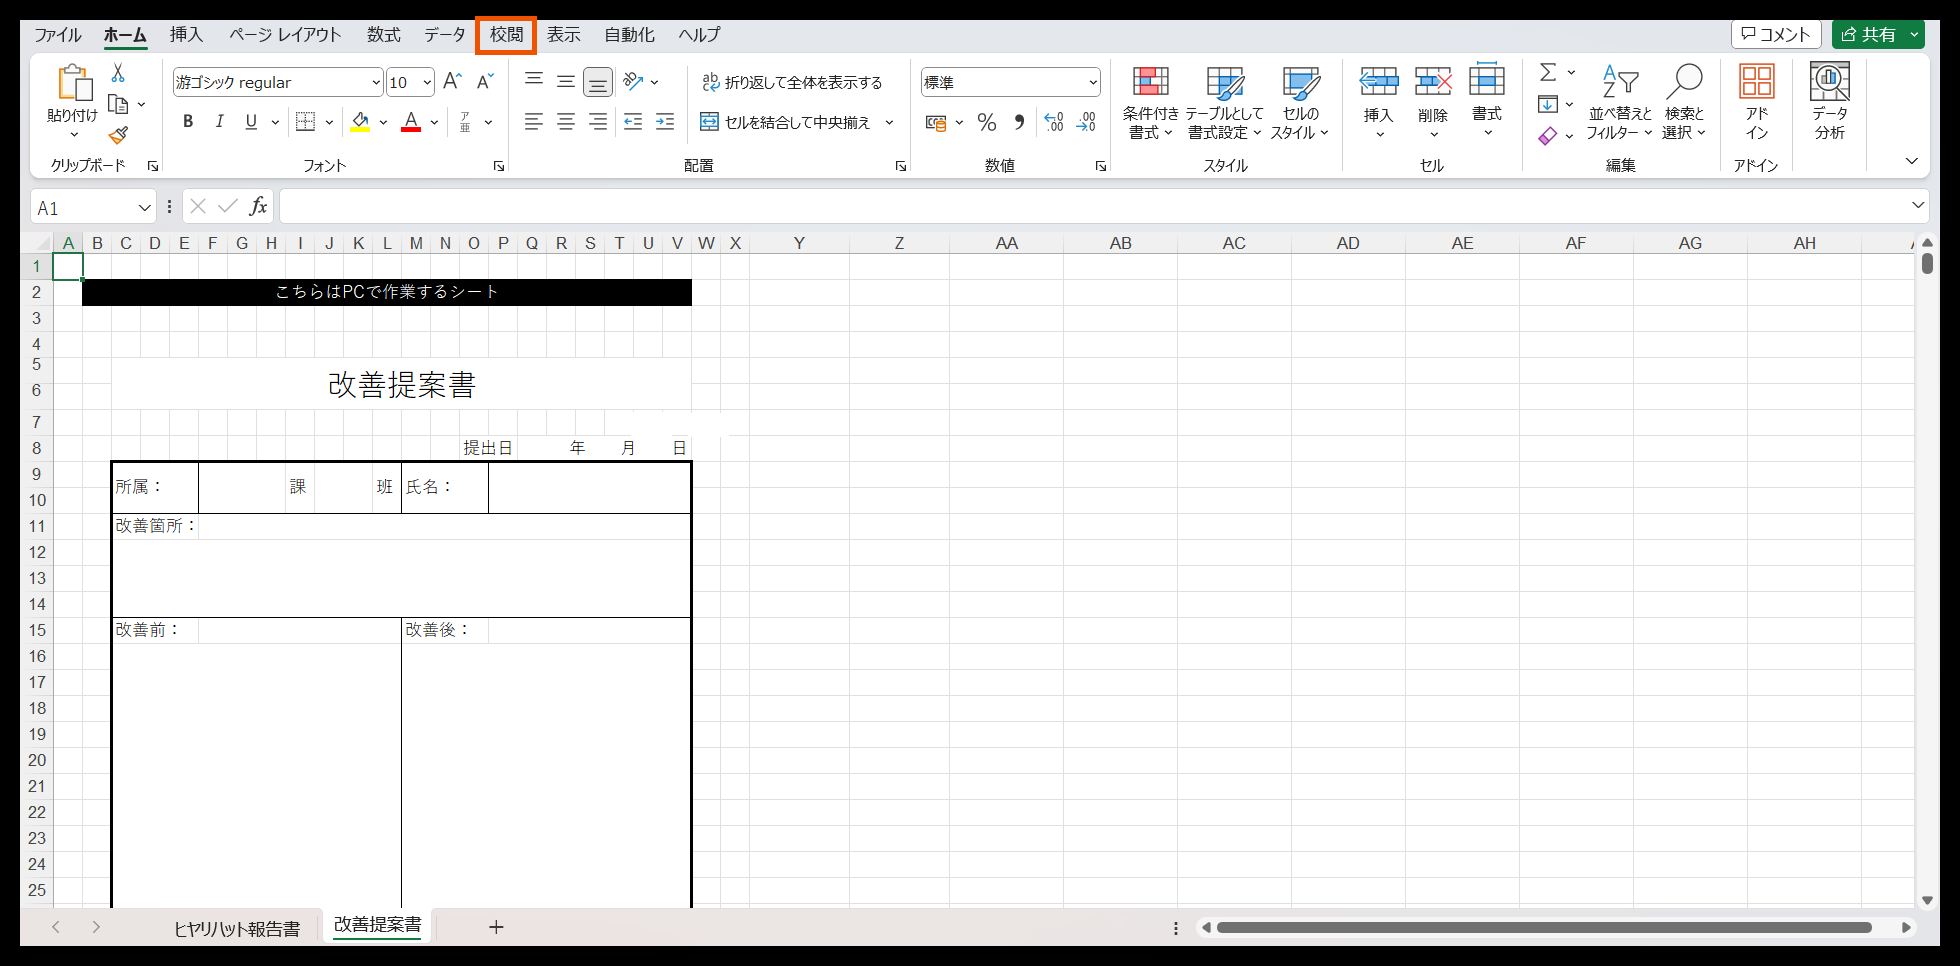
Task: Select the 太字 (Bold) icon
Action: point(188,122)
